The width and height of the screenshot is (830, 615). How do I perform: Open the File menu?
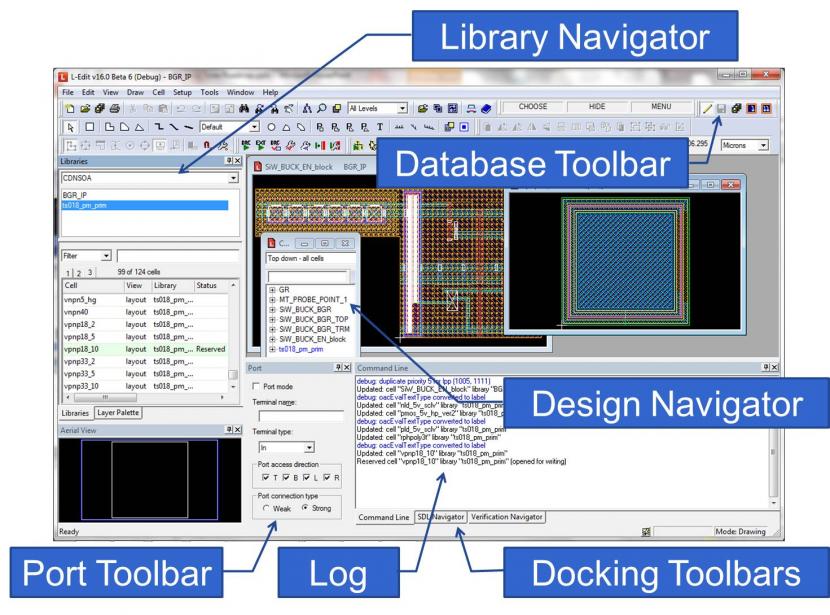(68, 92)
